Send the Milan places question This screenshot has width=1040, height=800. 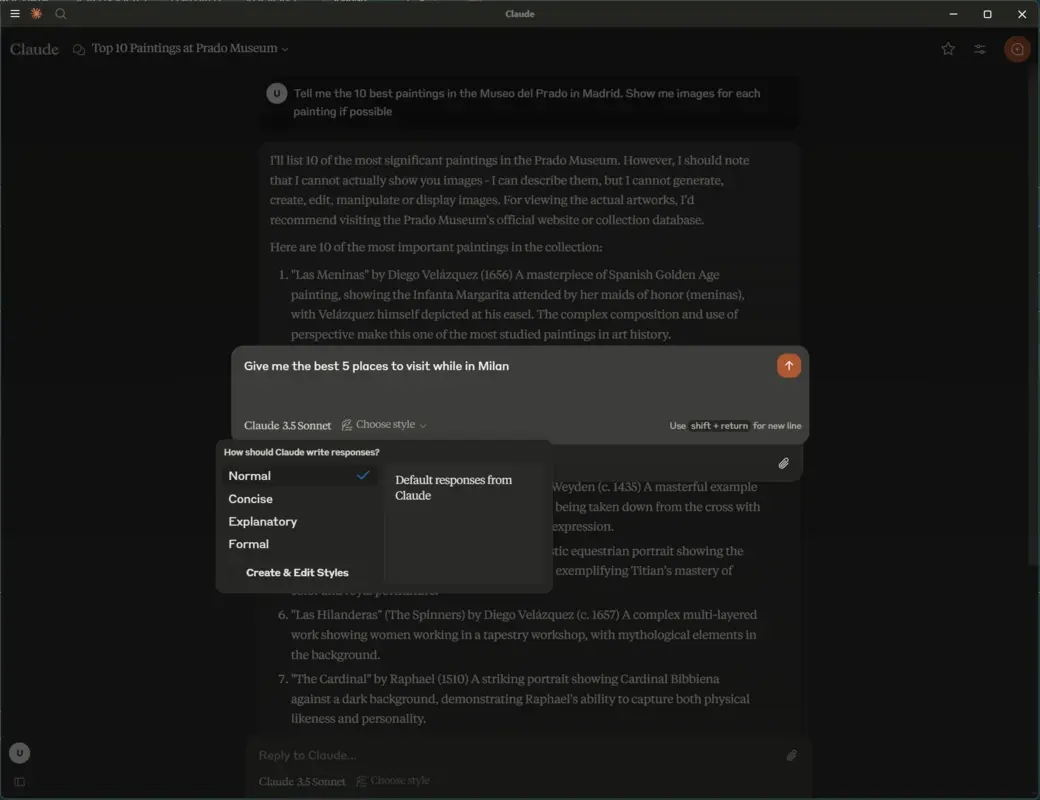(788, 365)
